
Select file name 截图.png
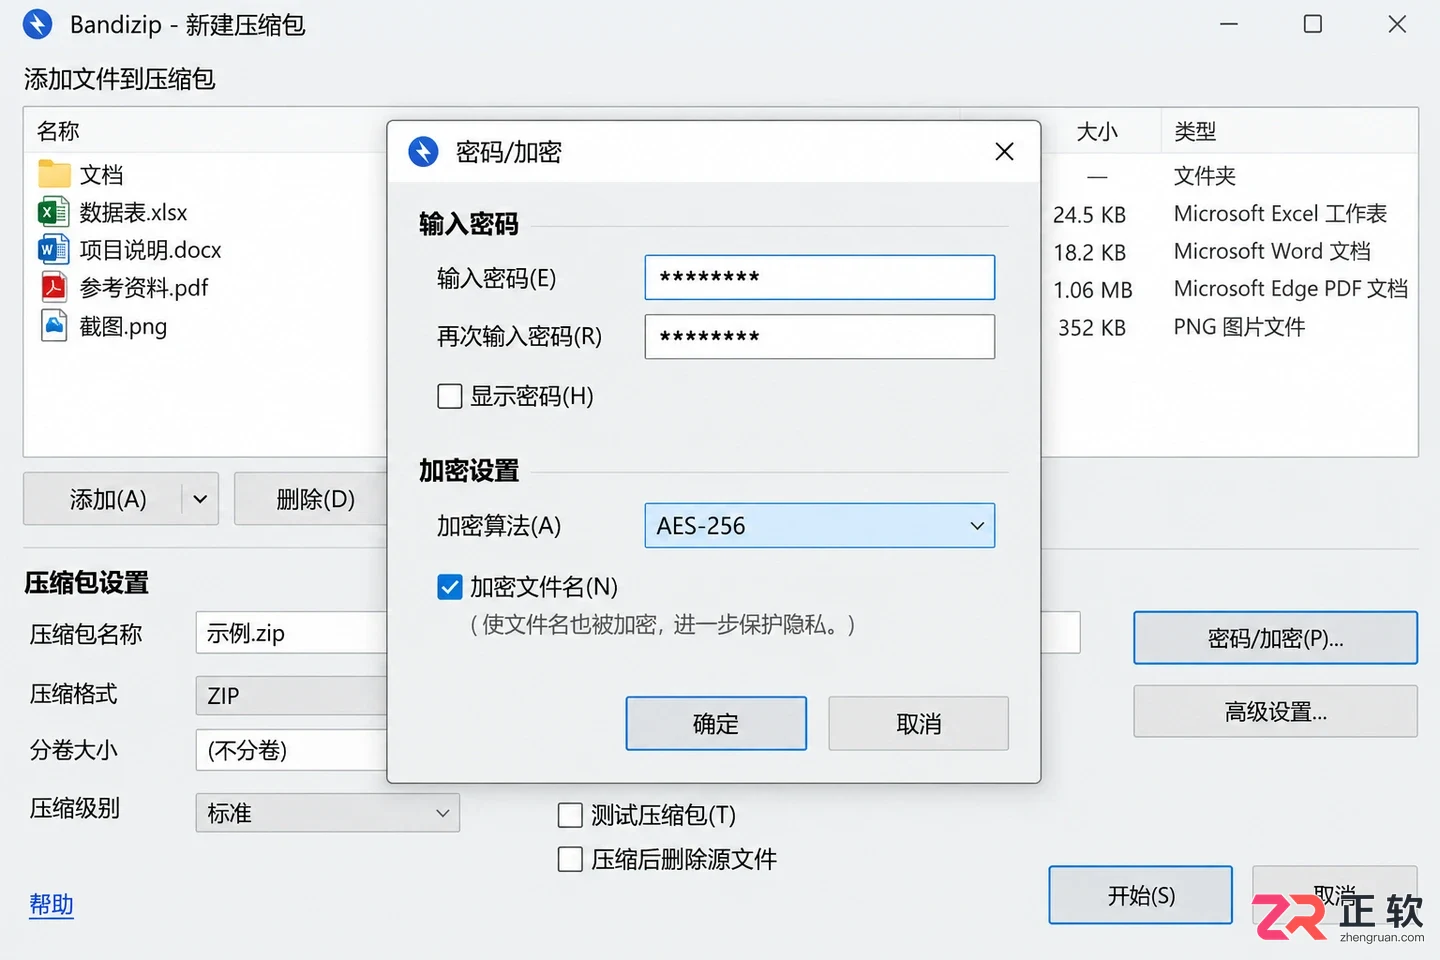[123, 326]
